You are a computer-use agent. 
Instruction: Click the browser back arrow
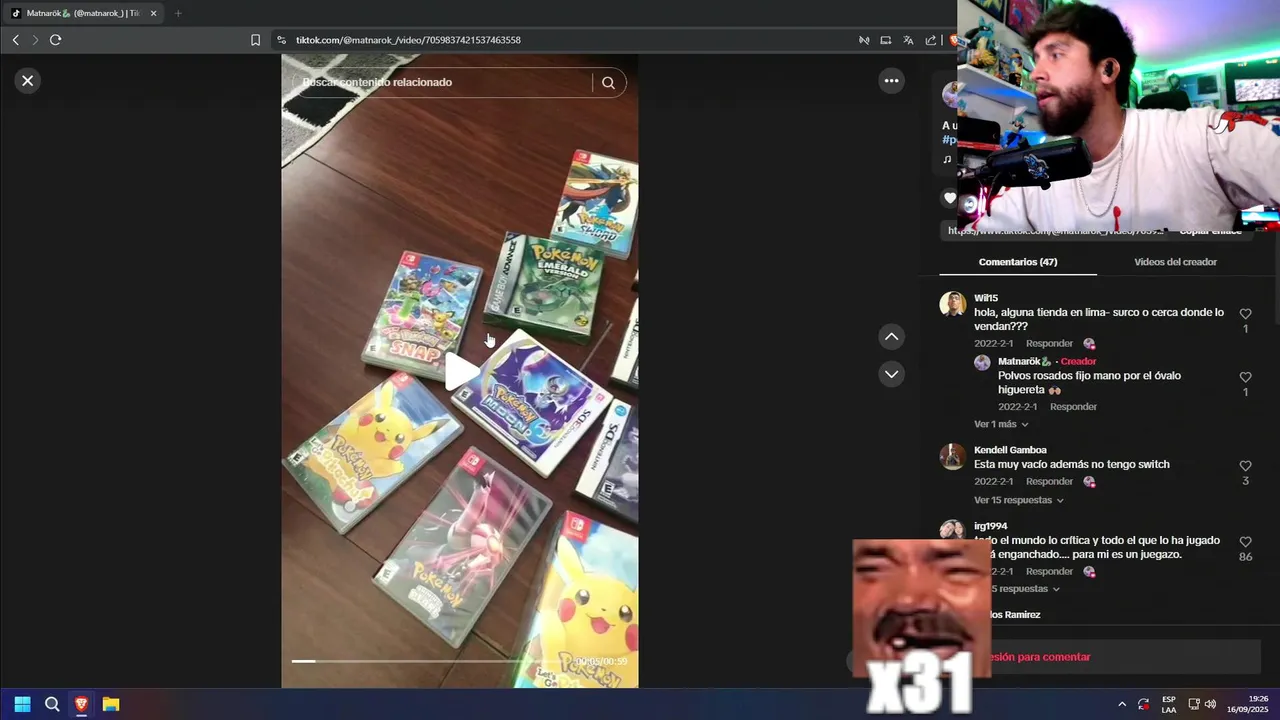pos(15,40)
